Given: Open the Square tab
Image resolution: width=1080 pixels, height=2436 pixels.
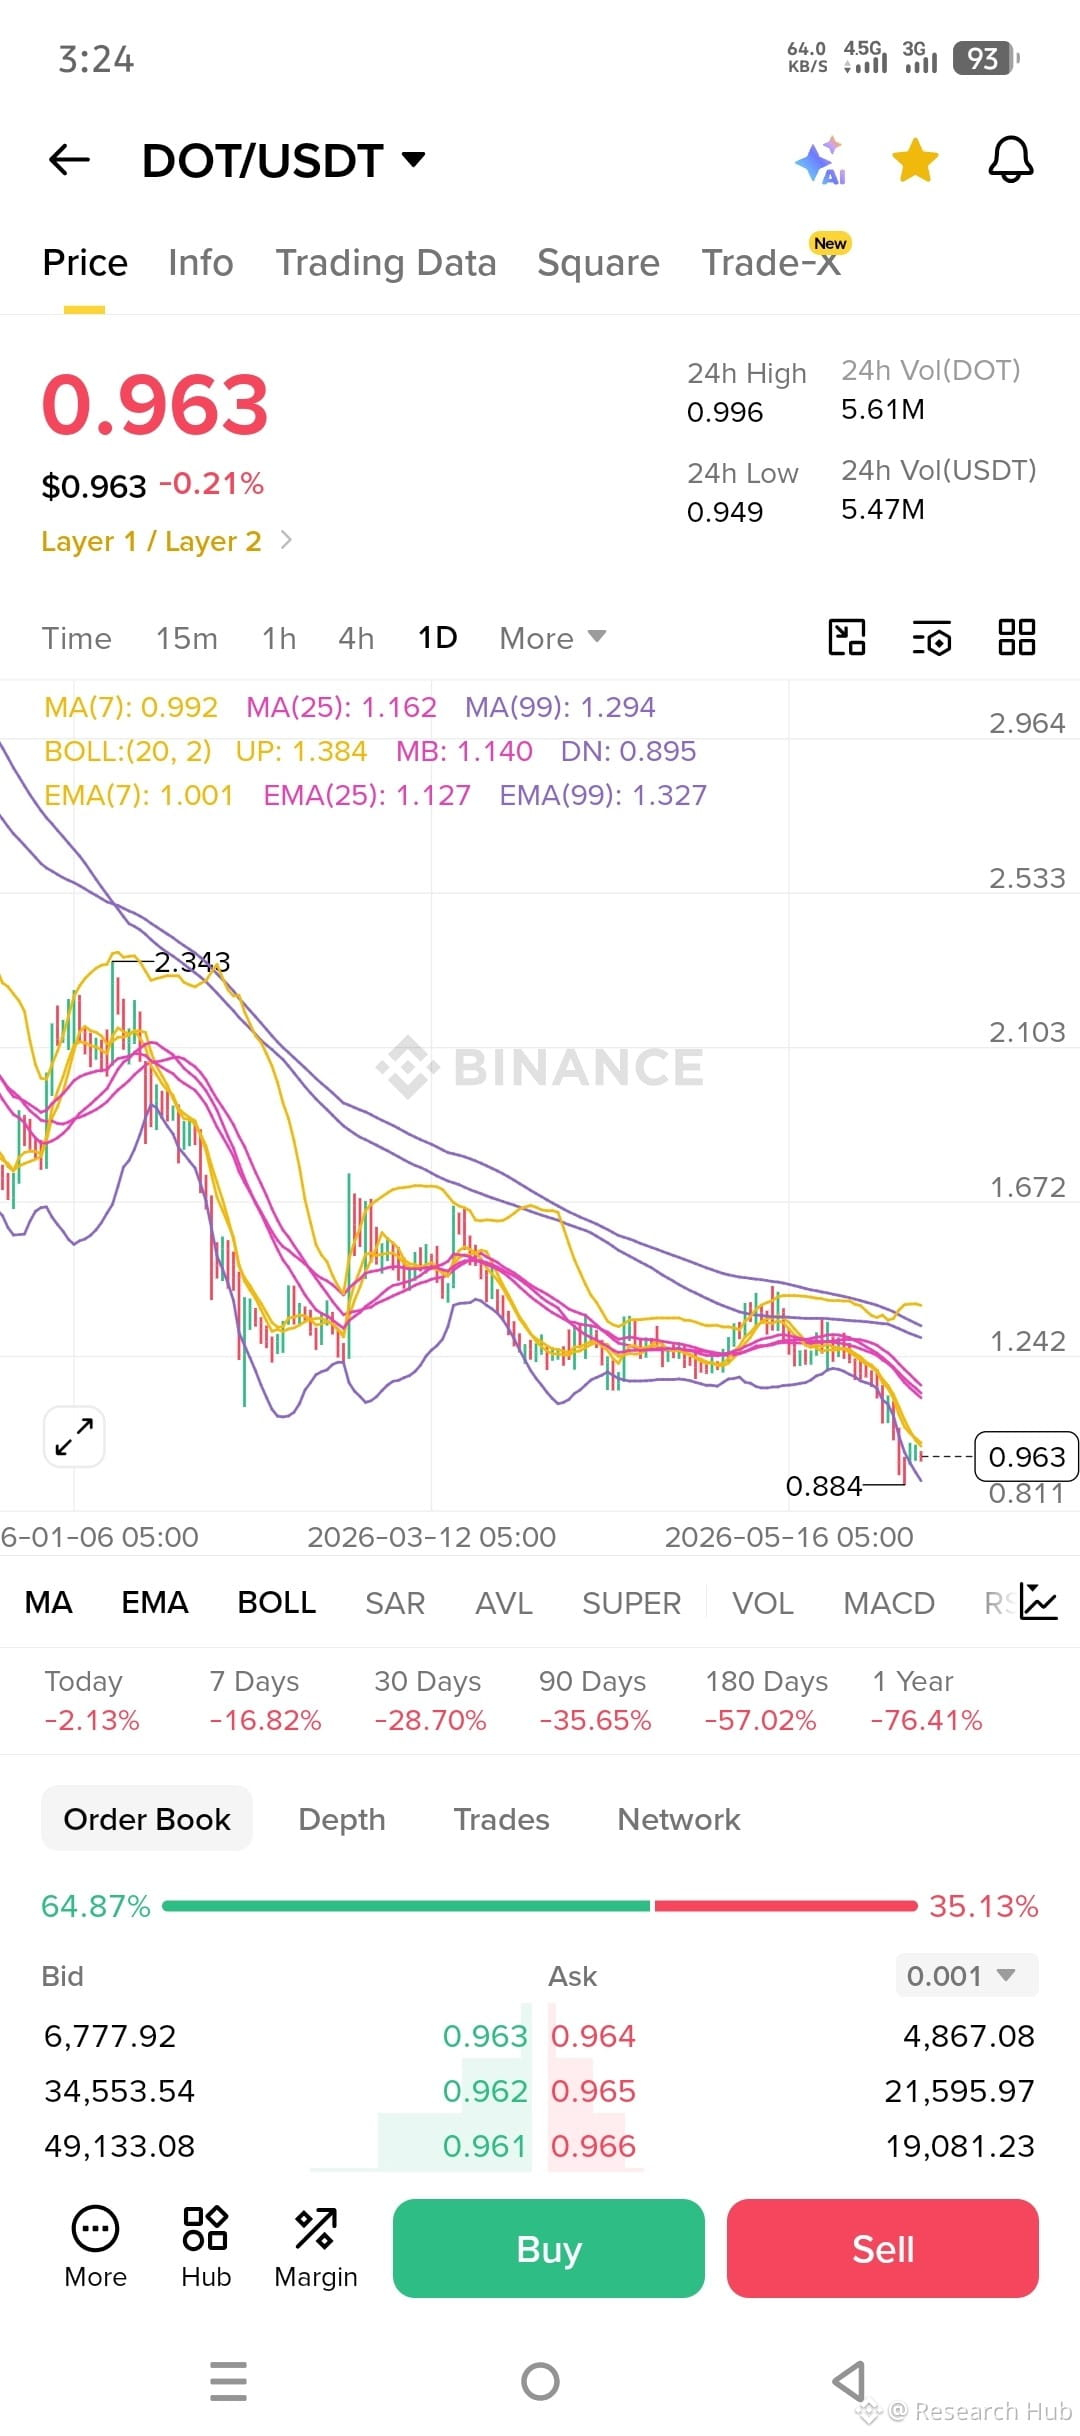Looking at the screenshot, I should tap(598, 263).
